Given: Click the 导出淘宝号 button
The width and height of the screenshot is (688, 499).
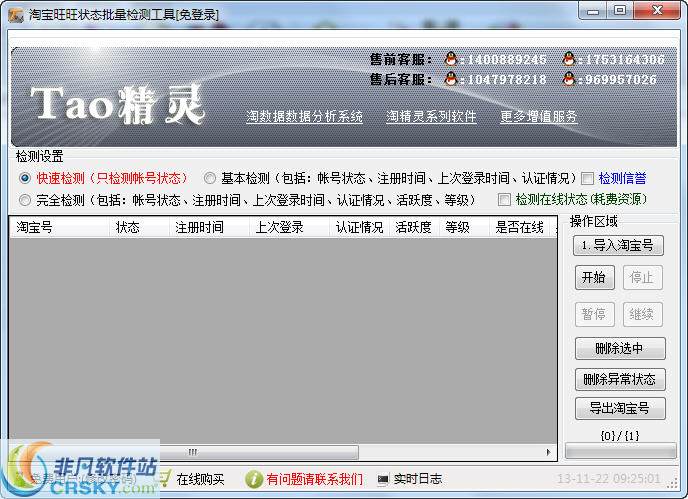Looking at the screenshot, I should click(620, 408).
